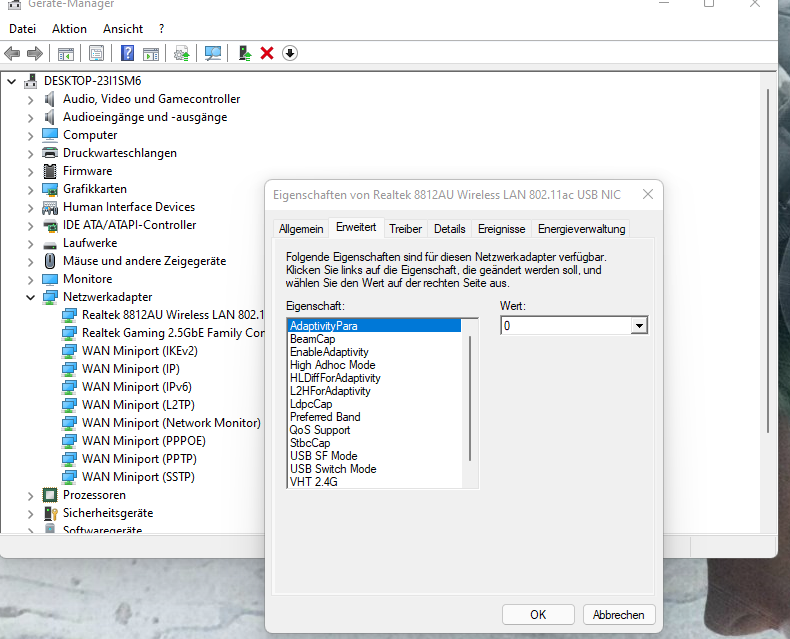Click the blue Help question-mark icon

[127, 53]
